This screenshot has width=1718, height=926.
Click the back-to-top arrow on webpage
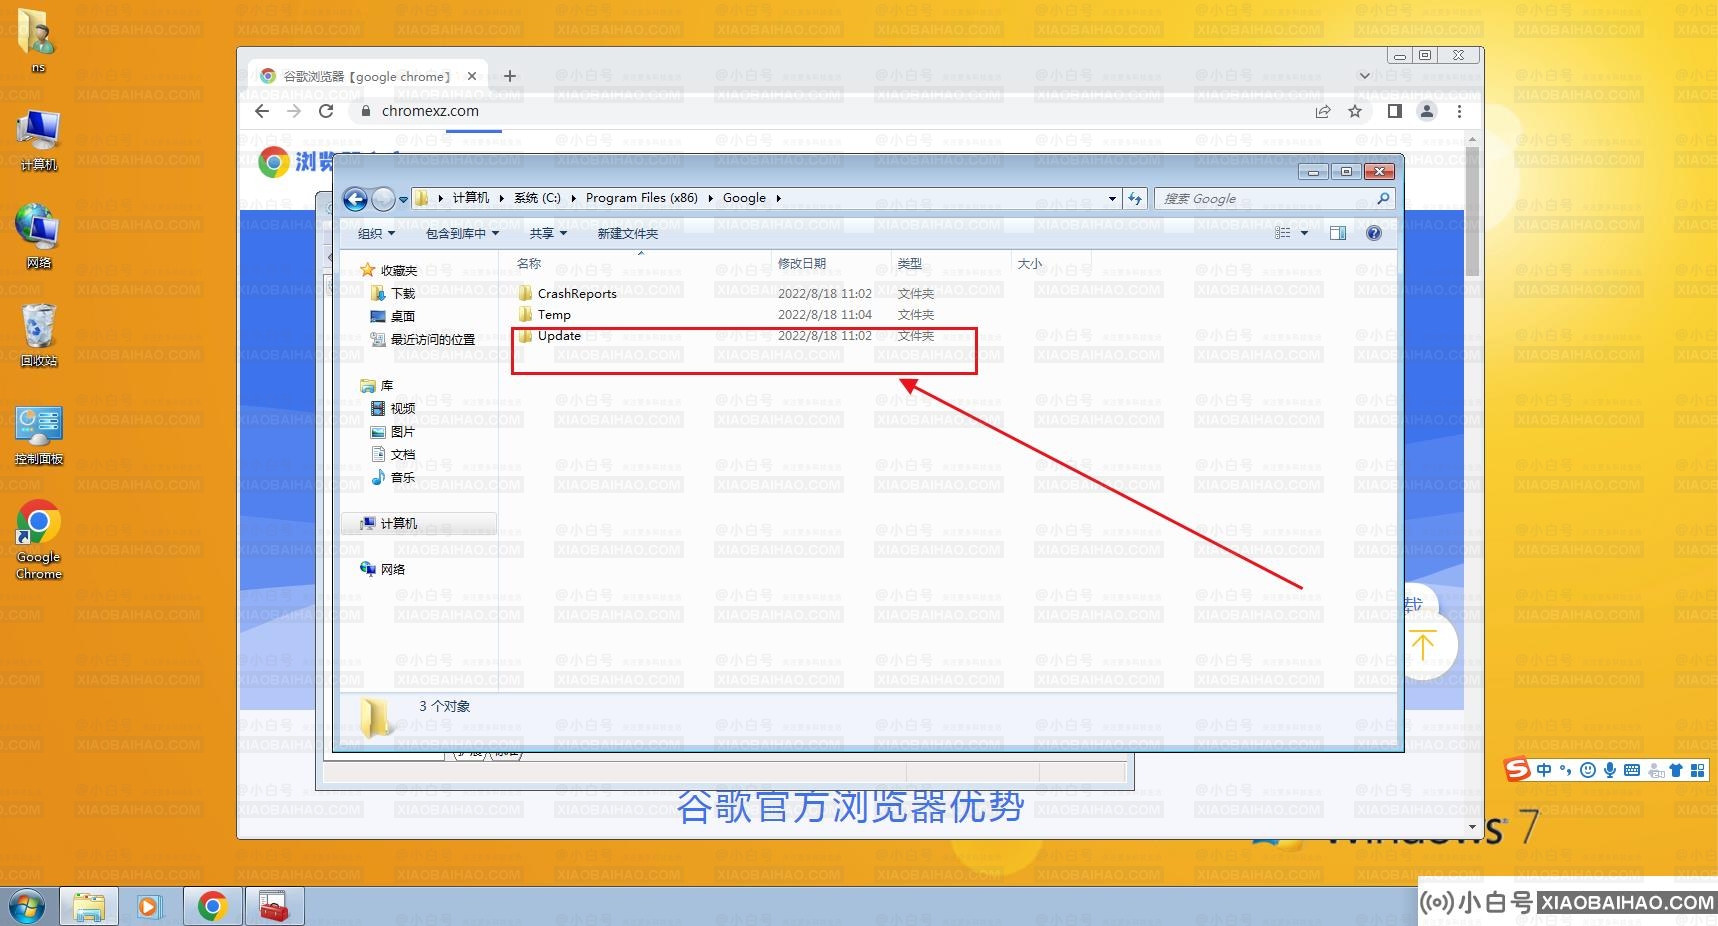(x=1423, y=645)
